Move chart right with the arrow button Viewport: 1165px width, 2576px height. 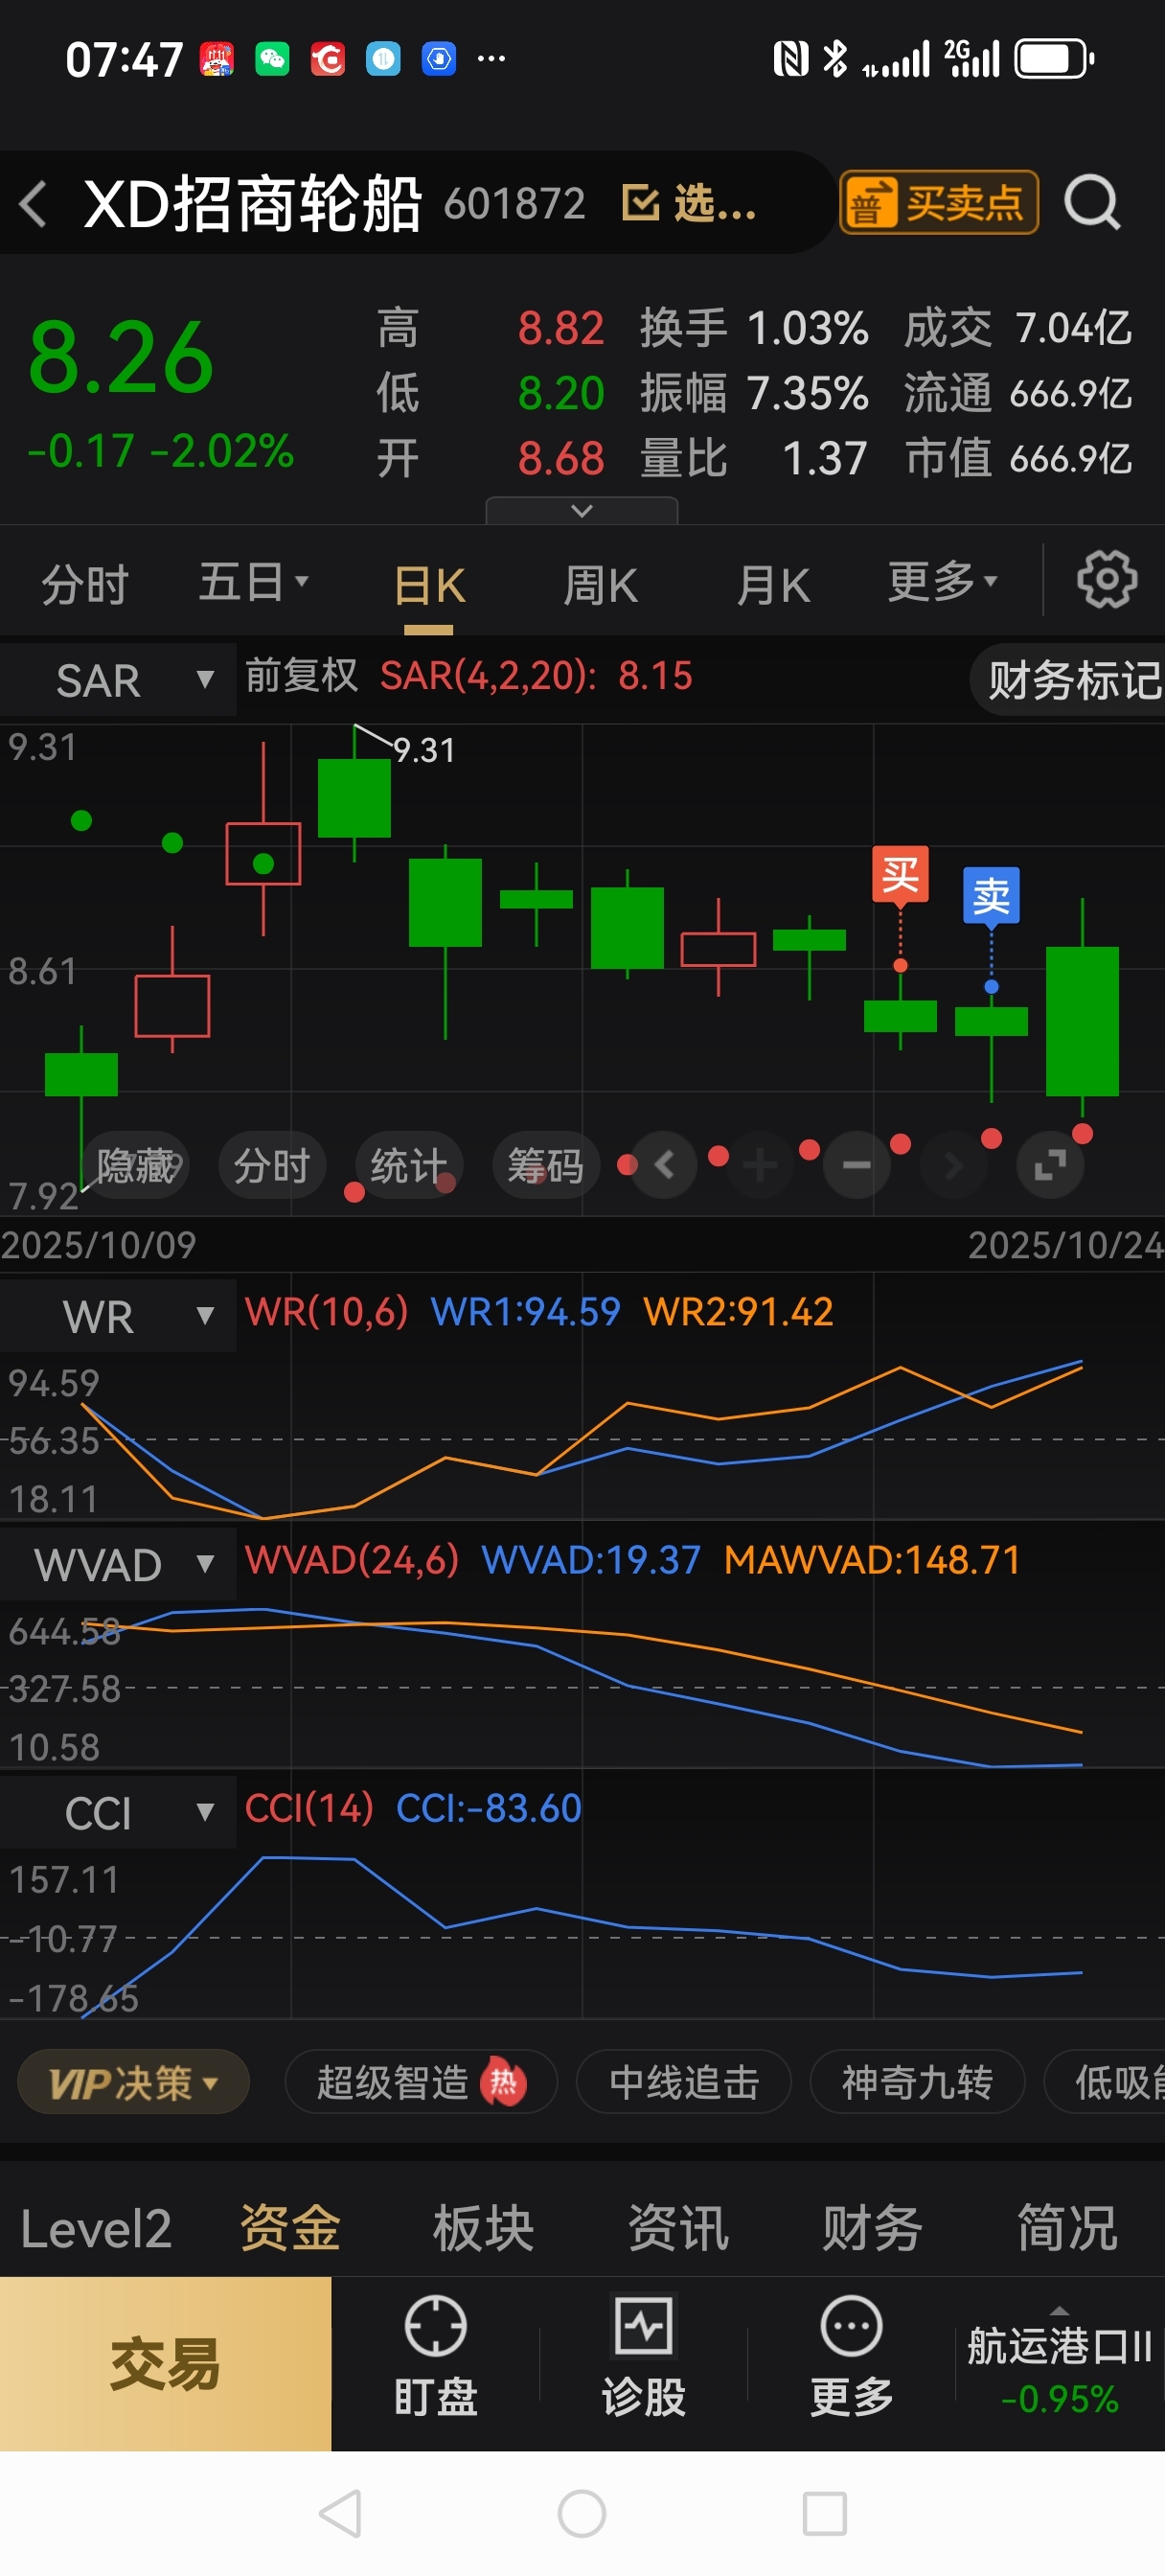[x=953, y=1164]
